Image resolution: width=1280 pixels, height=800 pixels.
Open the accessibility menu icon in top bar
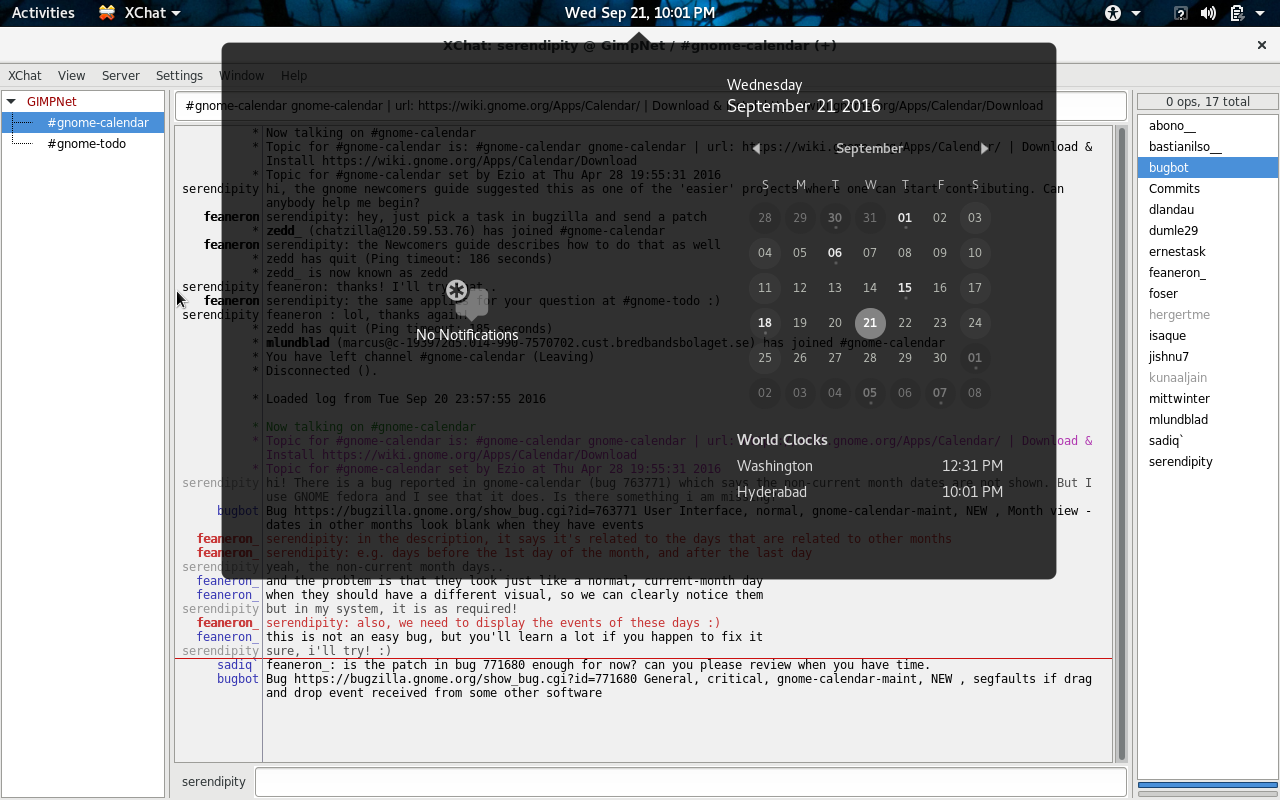[x=1113, y=13]
